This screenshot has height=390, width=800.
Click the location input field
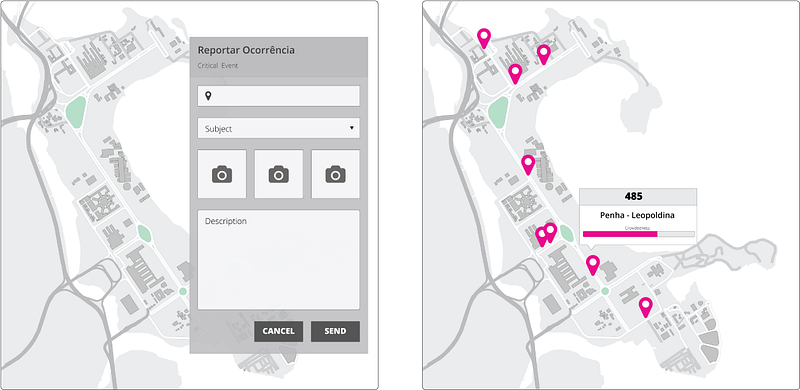pos(279,96)
